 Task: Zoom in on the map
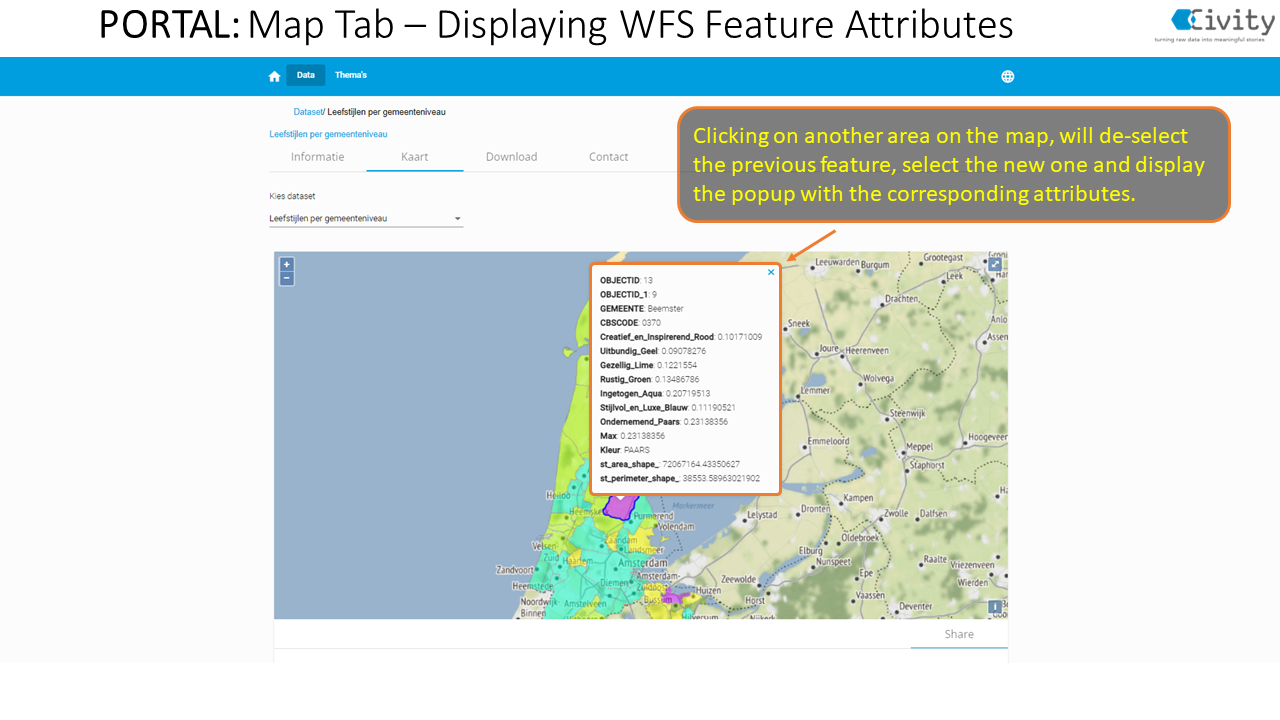286,265
